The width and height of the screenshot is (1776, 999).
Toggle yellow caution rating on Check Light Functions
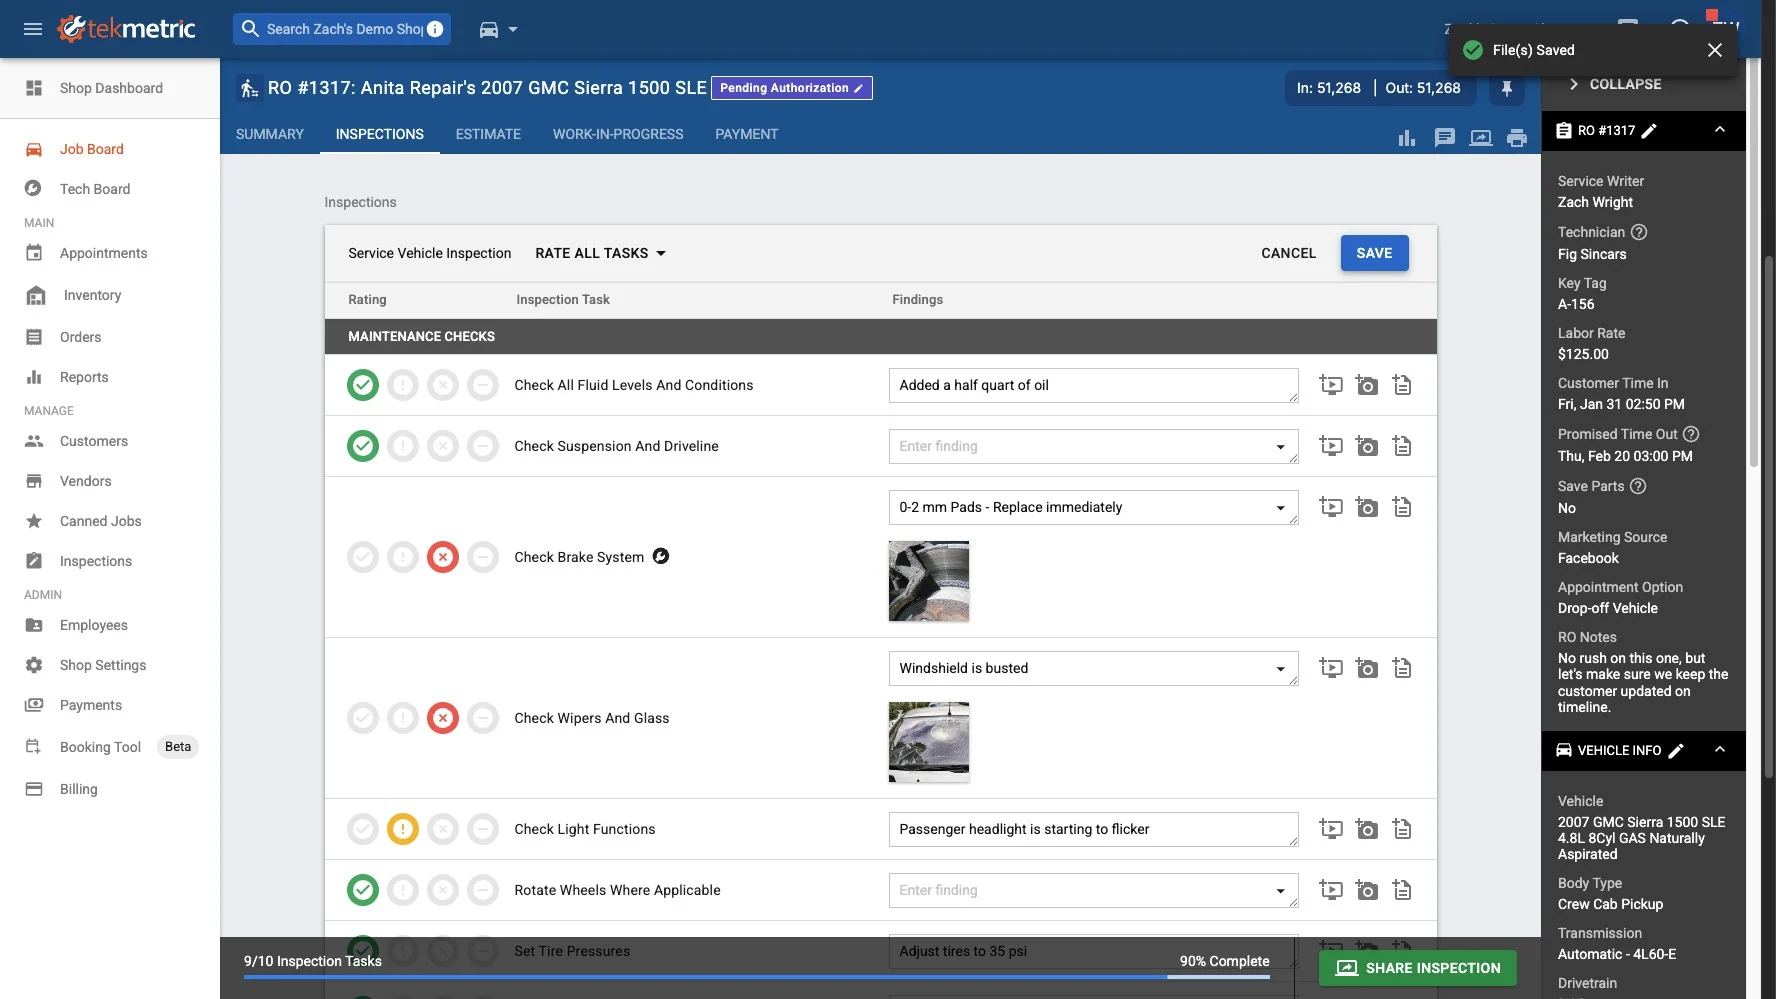403,829
